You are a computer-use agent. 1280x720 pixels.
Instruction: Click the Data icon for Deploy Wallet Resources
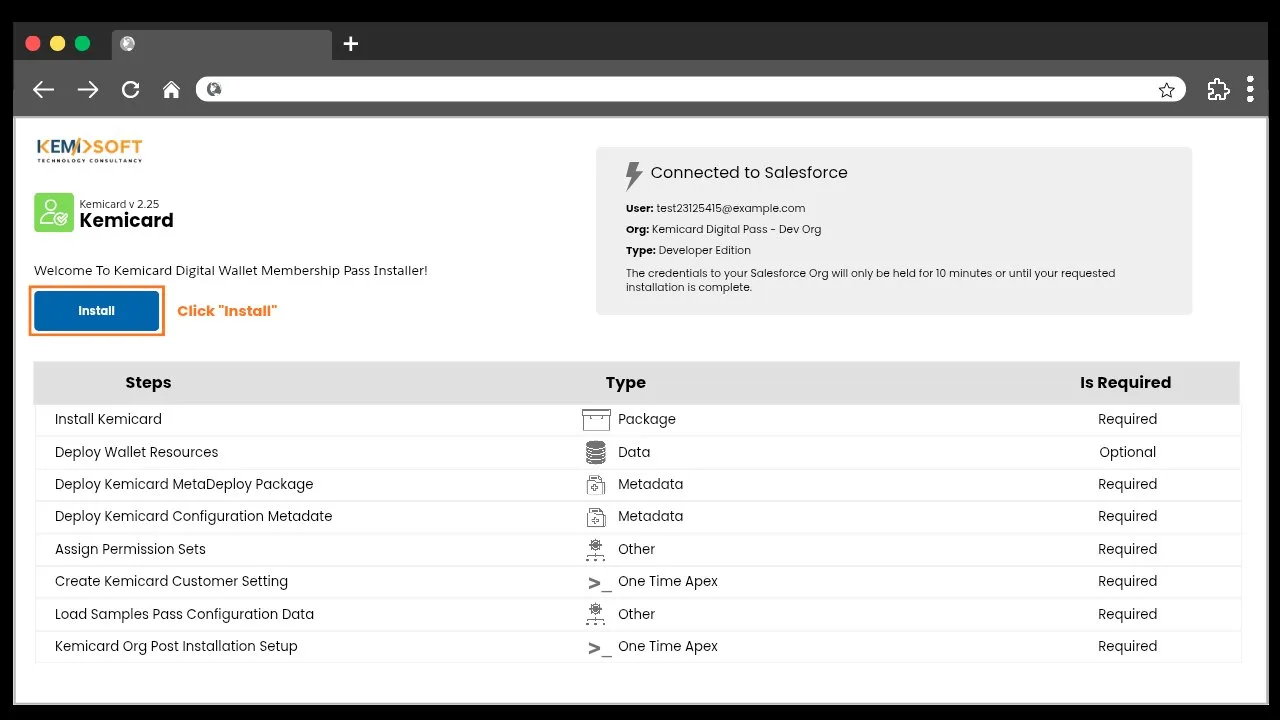[596, 452]
